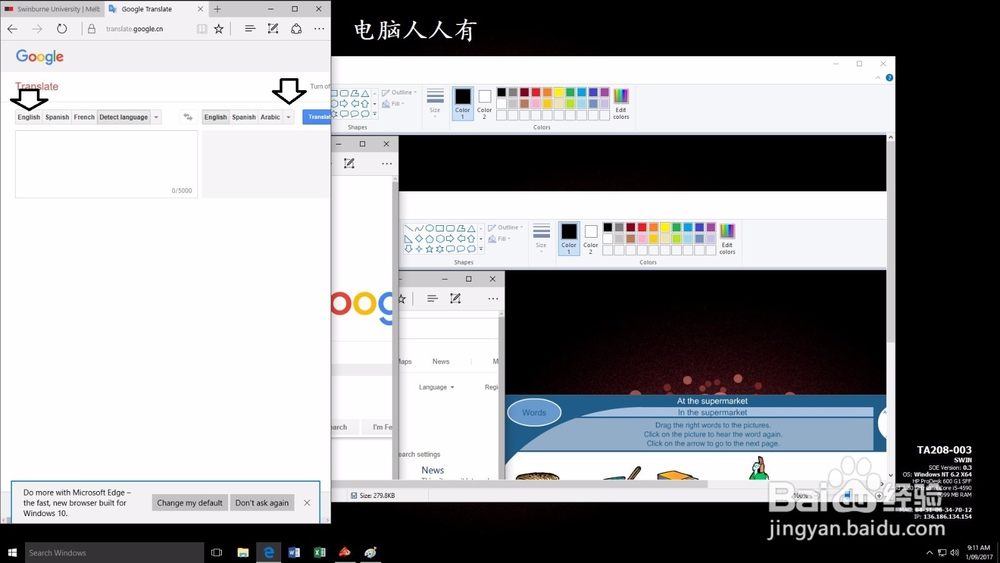The height and width of the screenshot is (563, 1000).
Task: Select up arrow shape in Paint
Action: 365,103
